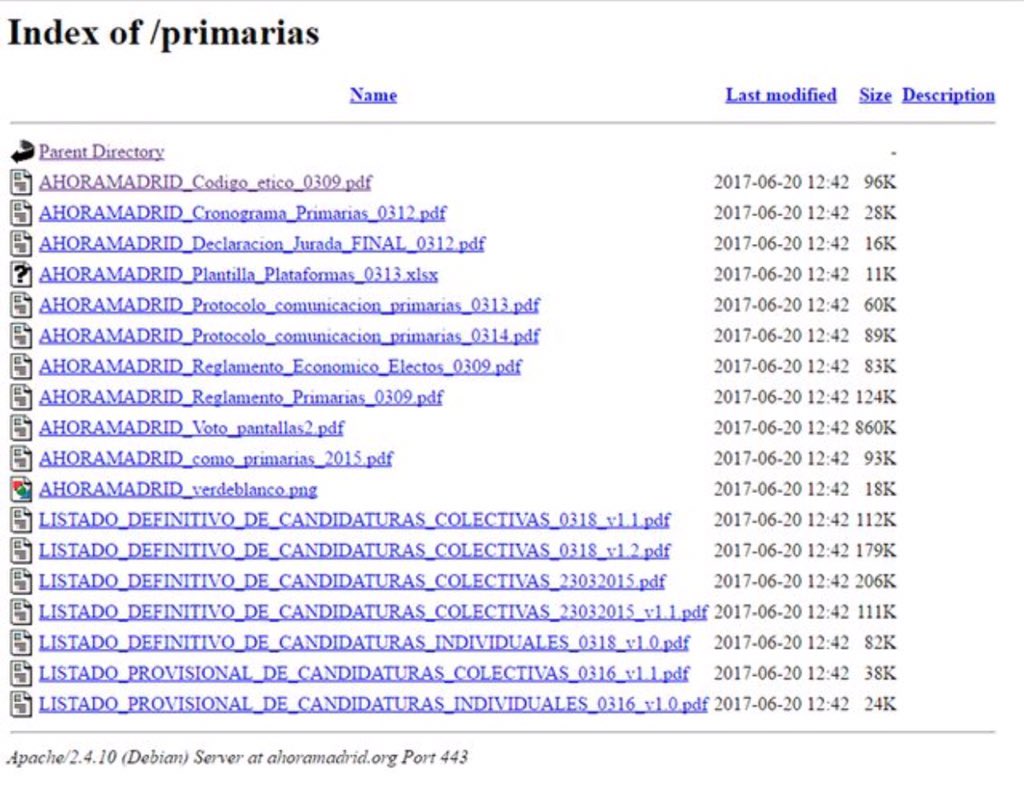Screen dimensions: 1024x788
Task: Click image icon beside AHORAMADRID_verdeblanco.png
Action: pyautogui.click(x=21, y=489)
